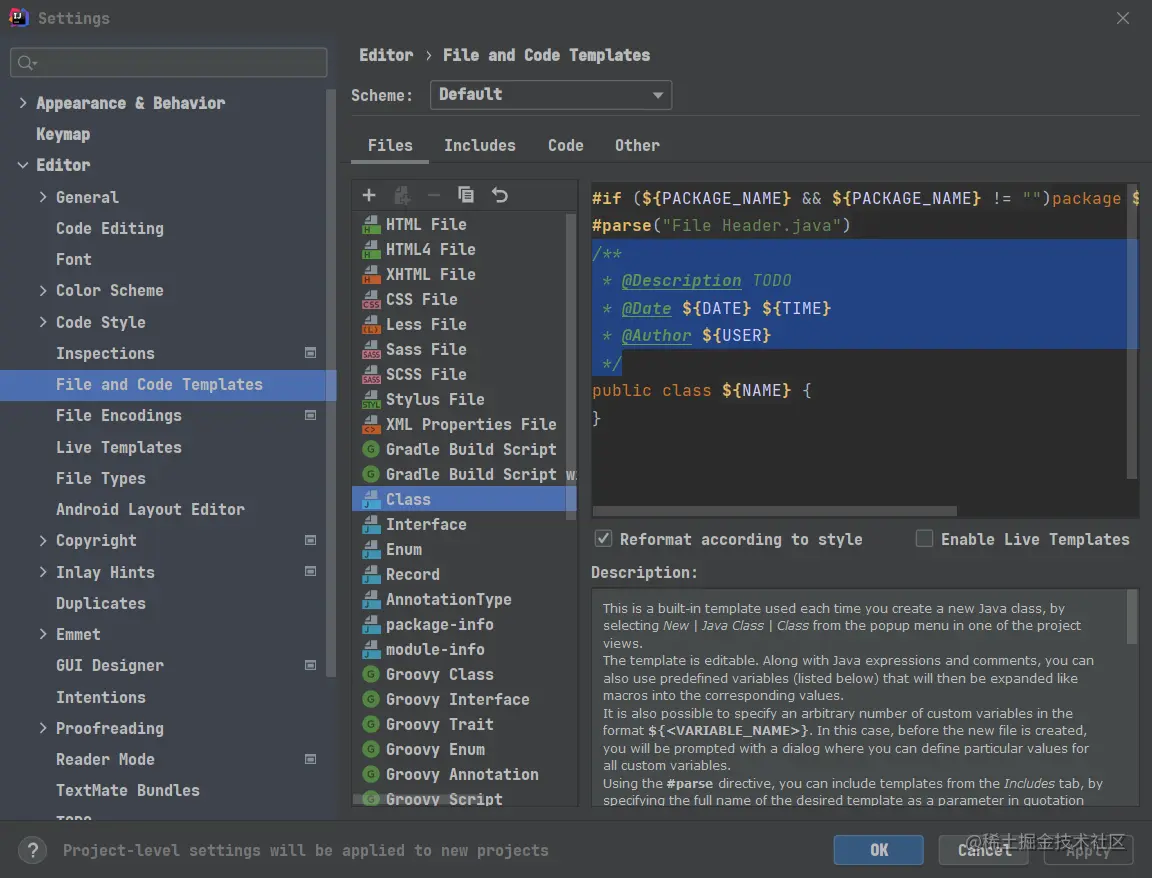Switch to the Includes tab
Viewport: 1152px width, 878px height.
[480, 145]
